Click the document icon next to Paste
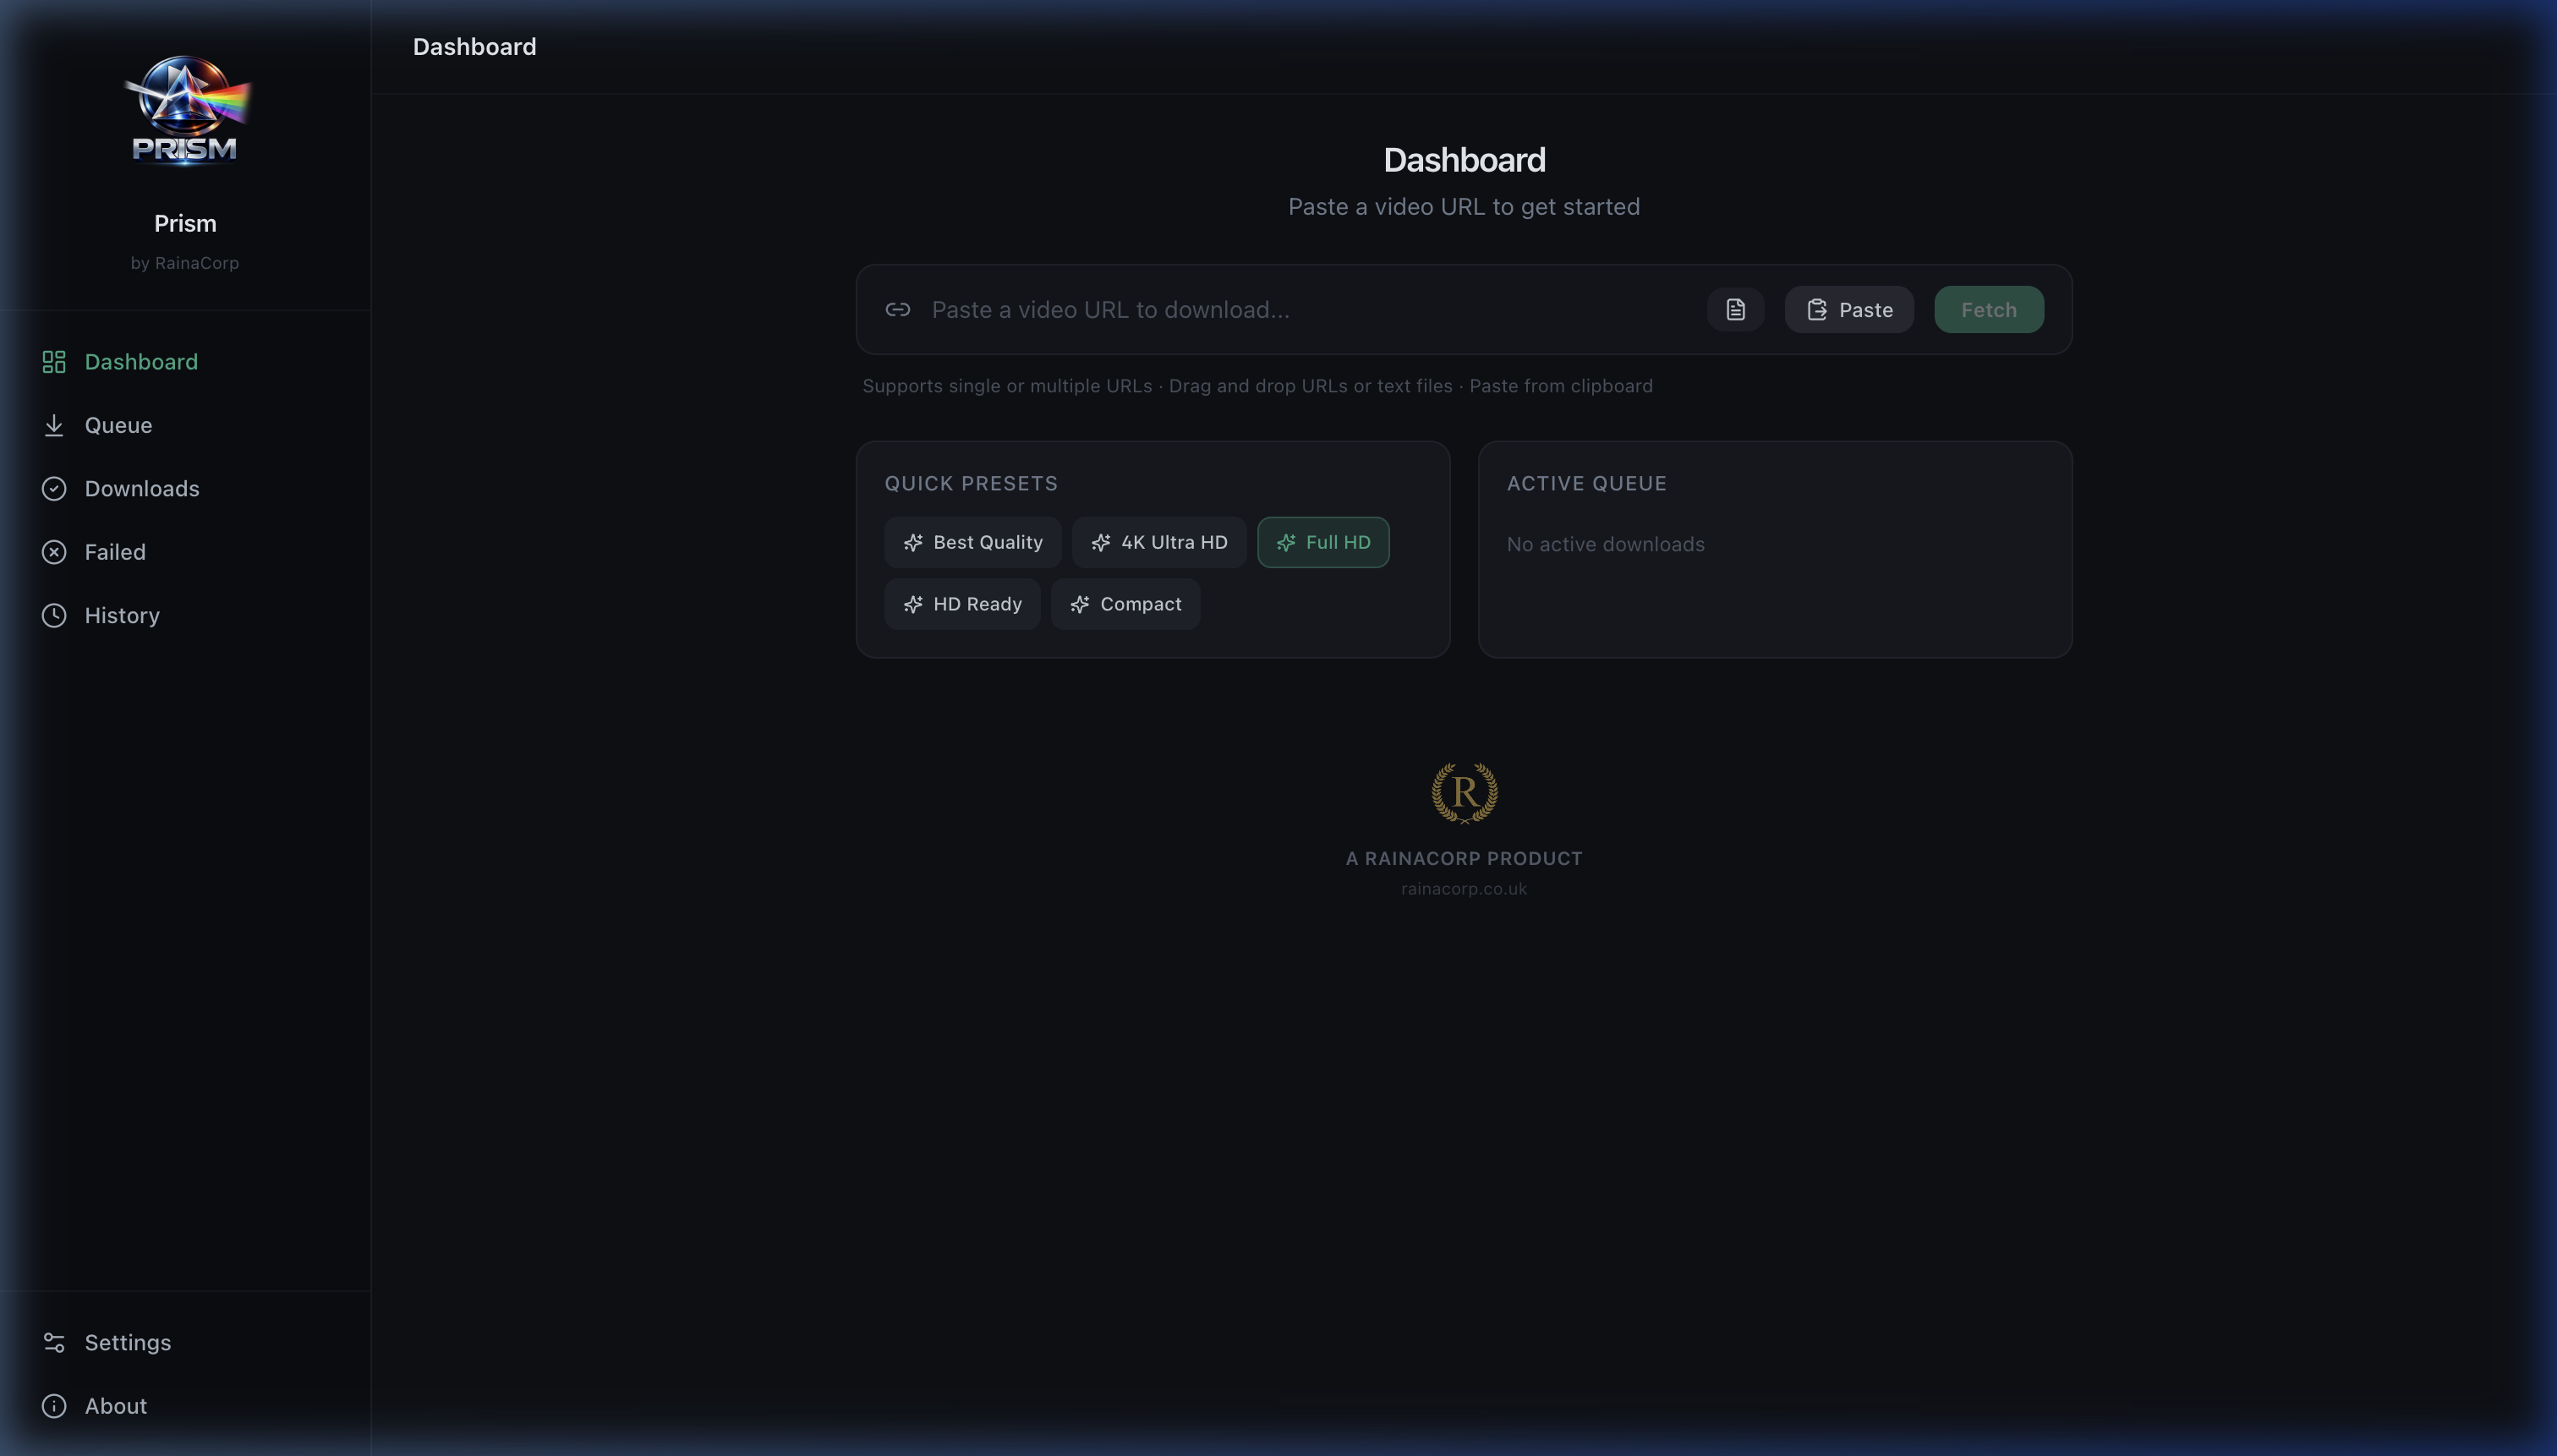 click(x=1735, y=309)
